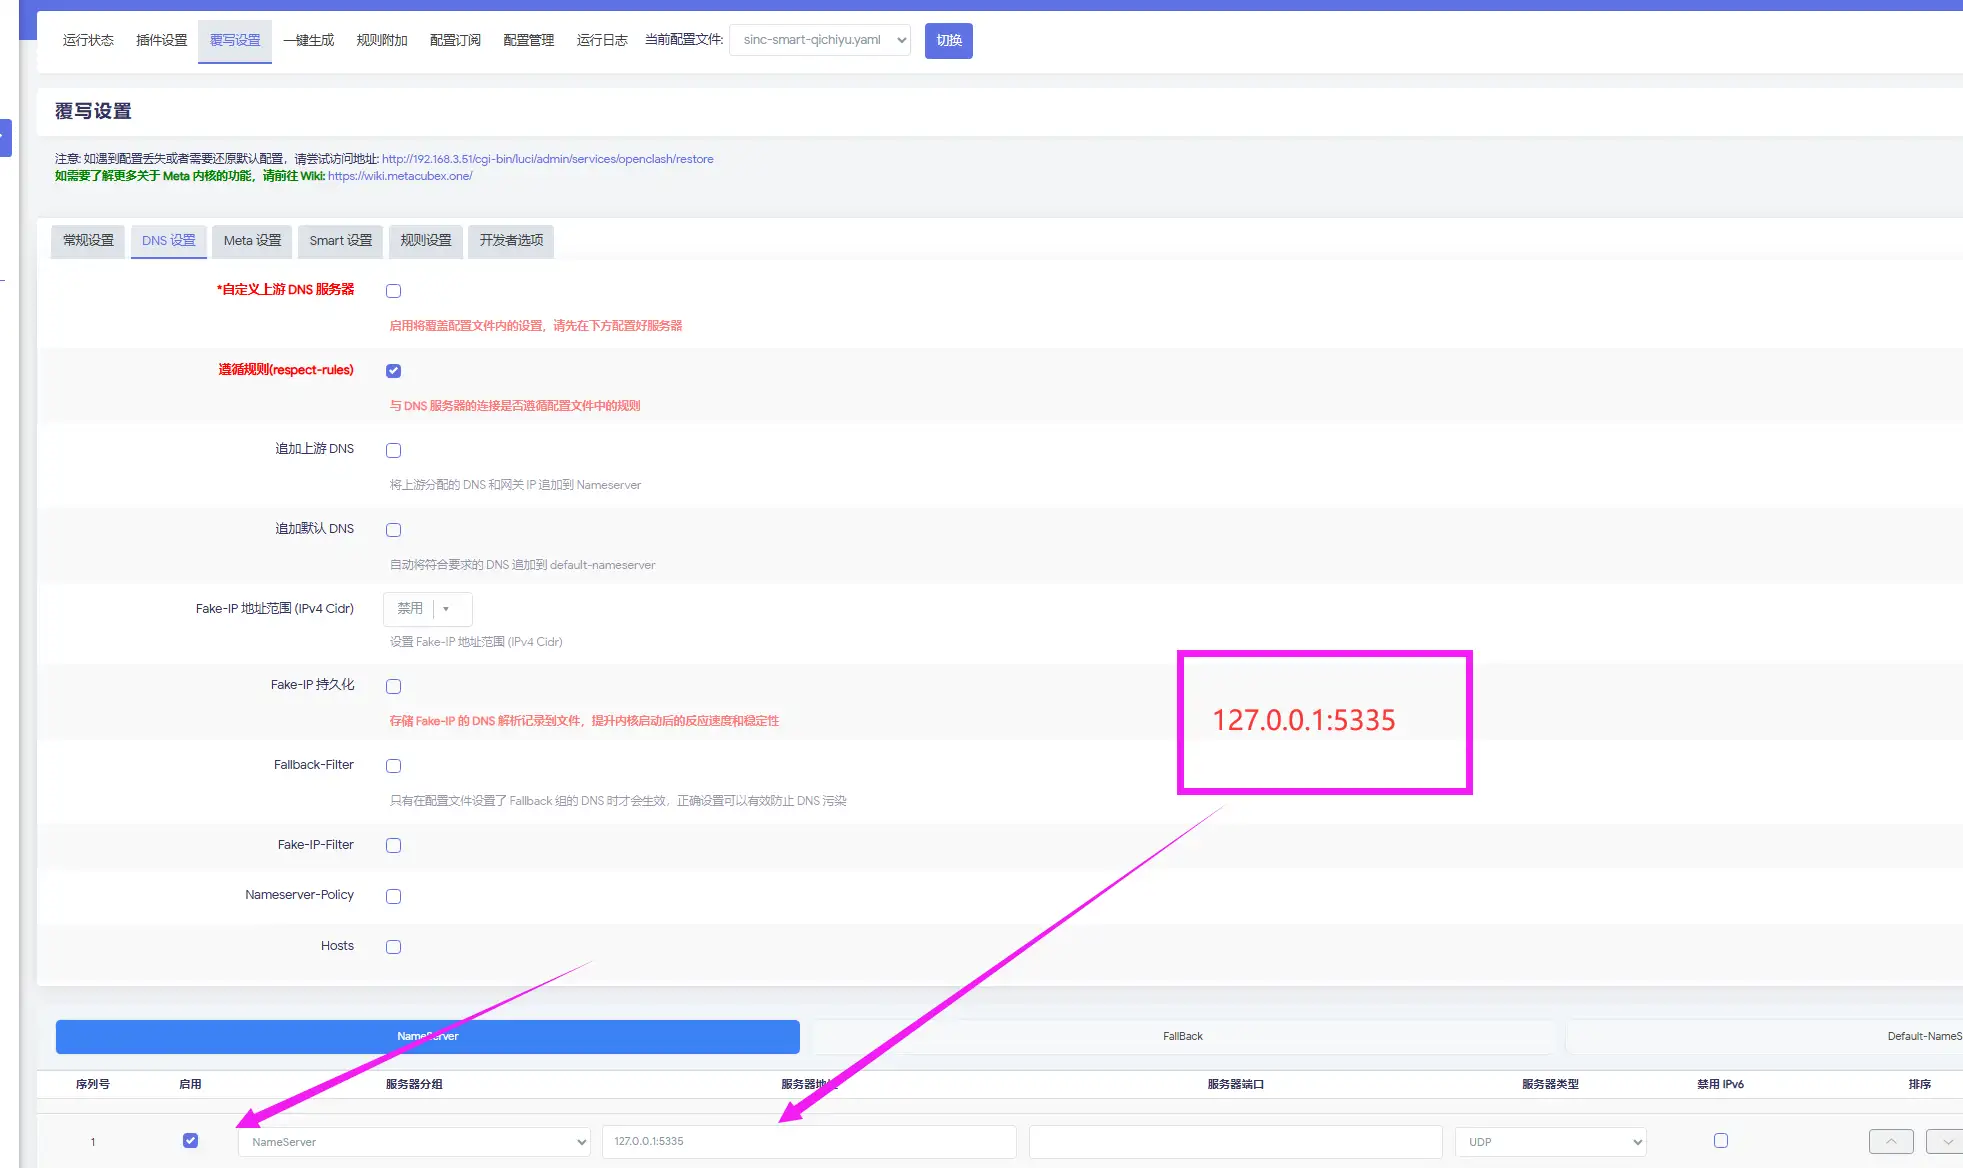Enable the Nameserver-Policy checkbox

(x=393, y=896)
